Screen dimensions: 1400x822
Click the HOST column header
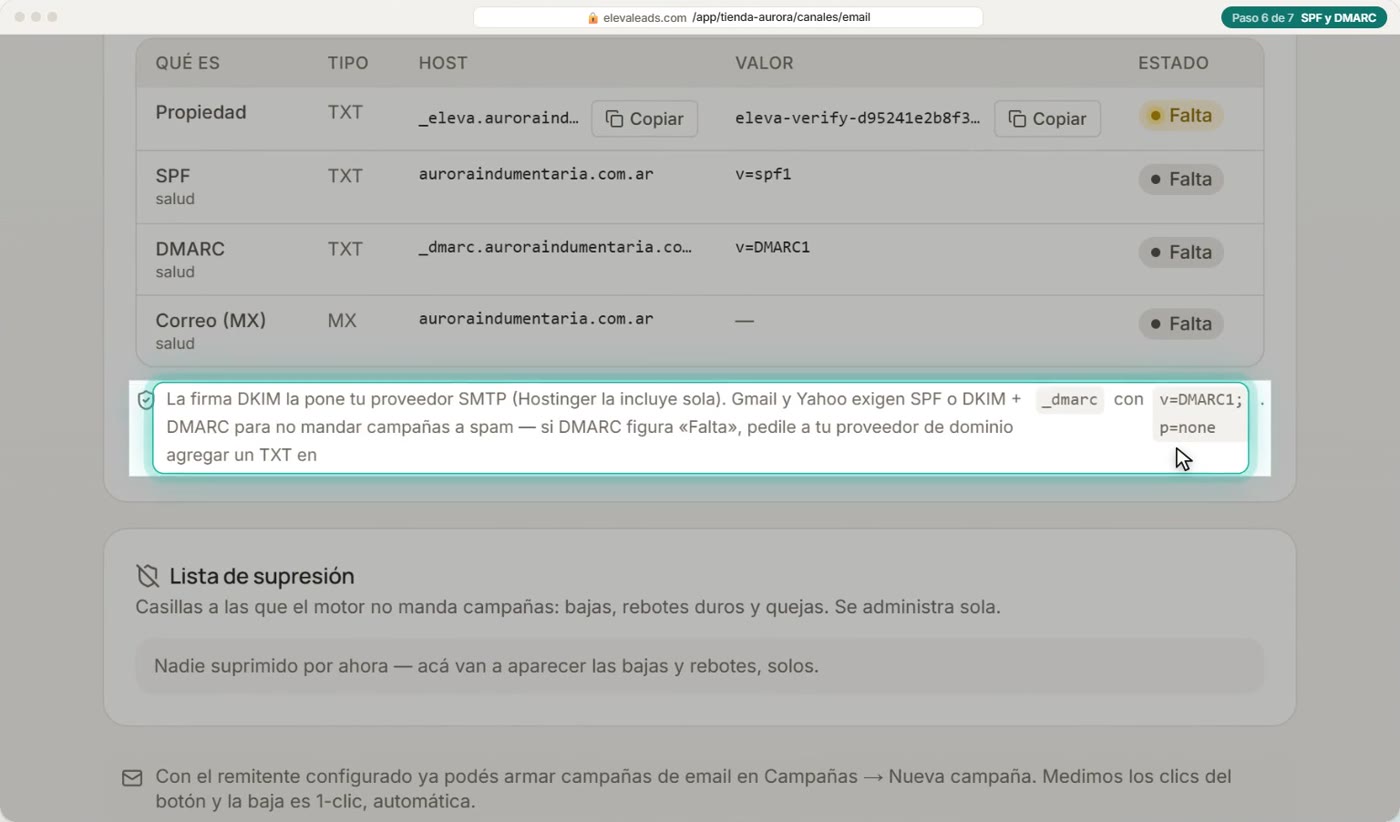pos(443,63)
